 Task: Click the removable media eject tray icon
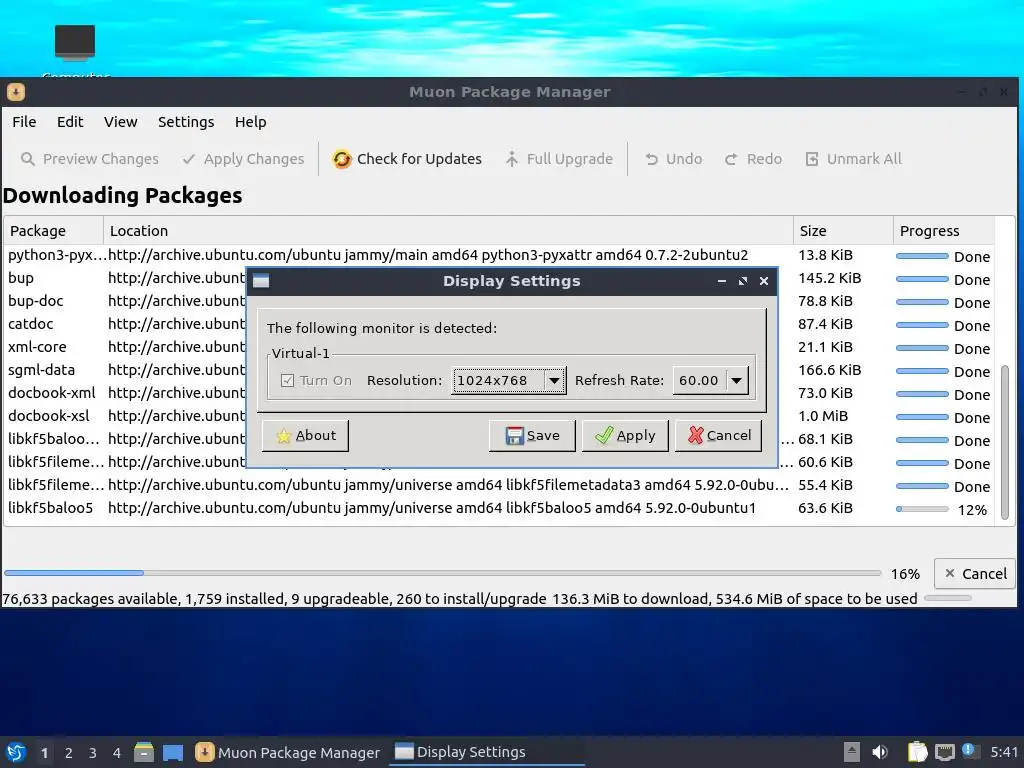click(852, 752)
